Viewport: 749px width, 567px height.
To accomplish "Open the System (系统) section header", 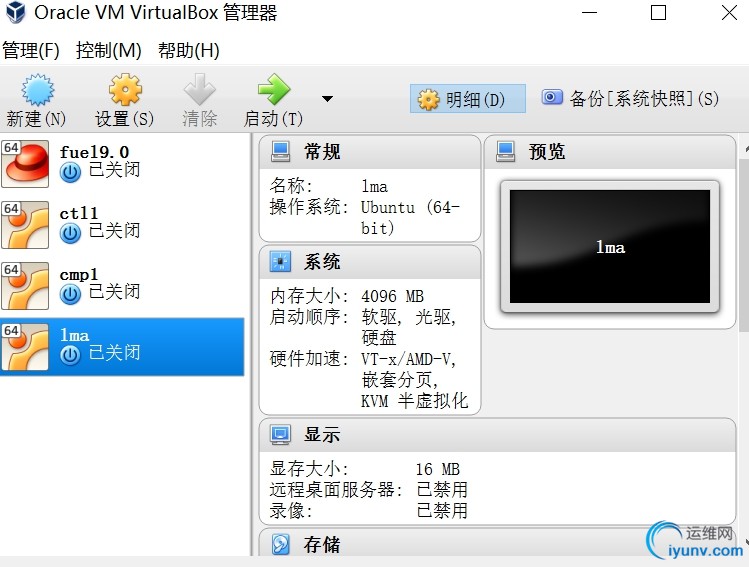I will click(370, 262).
